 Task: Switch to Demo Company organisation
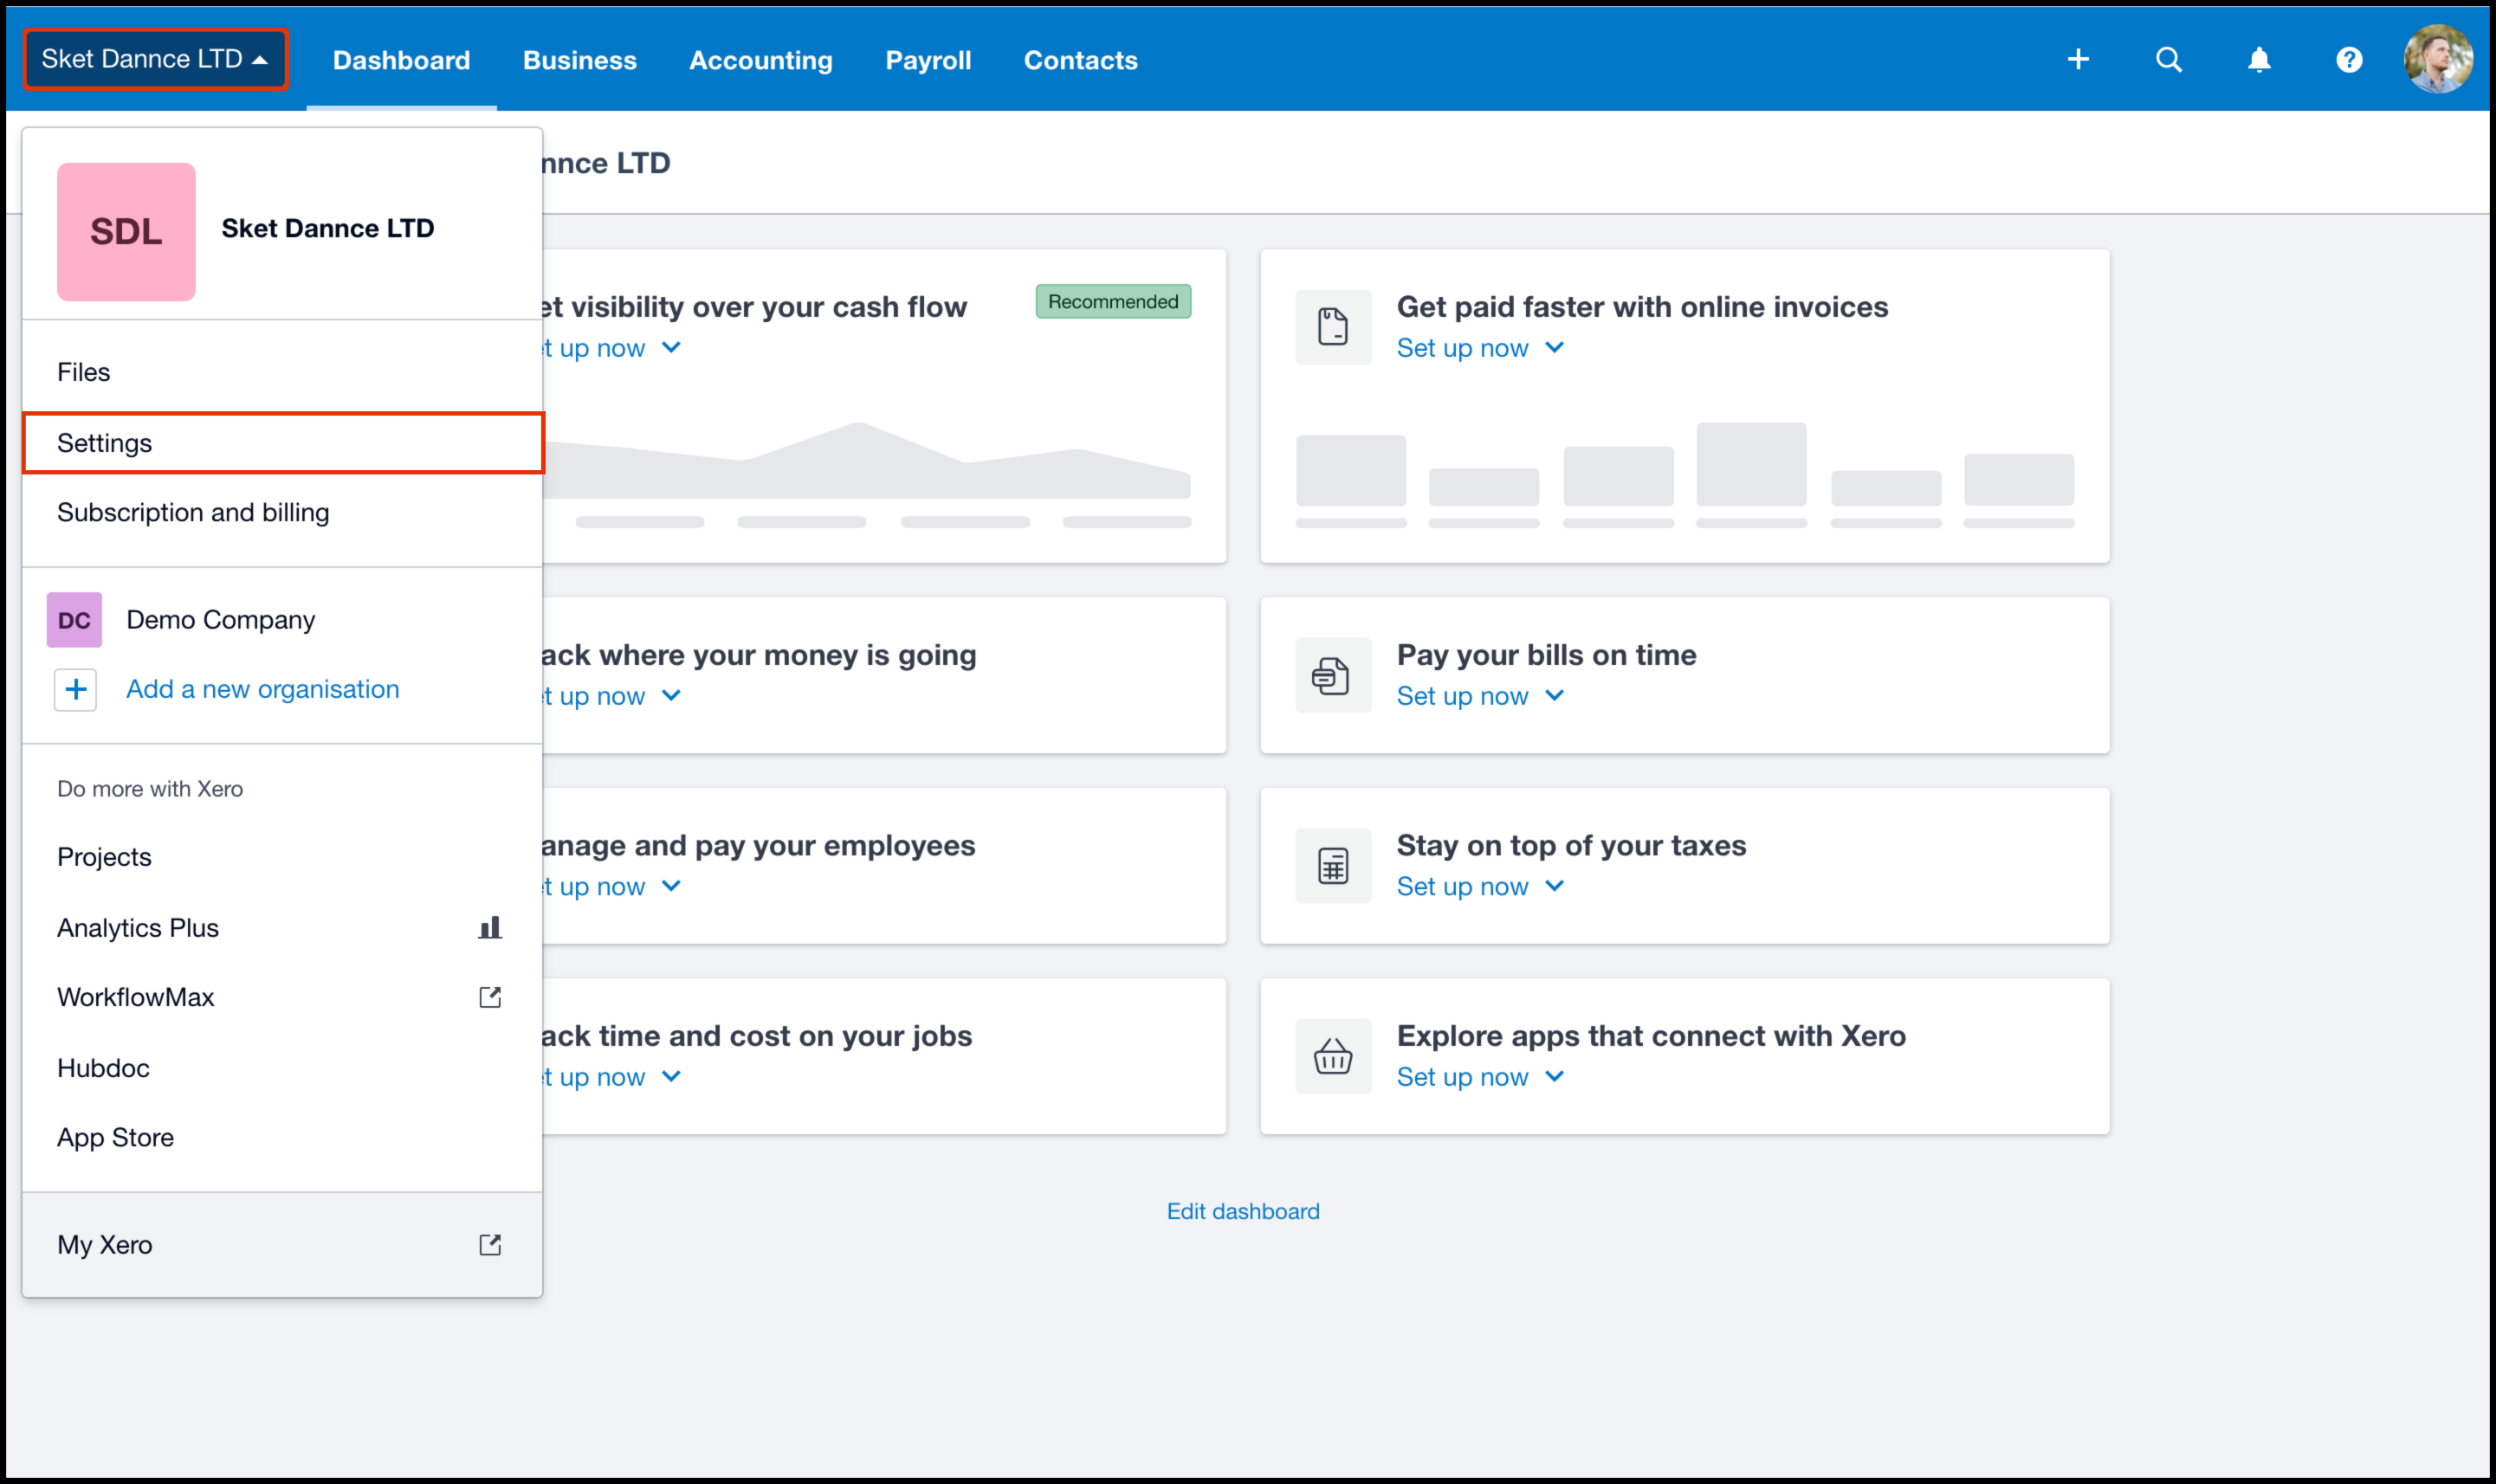coord(220,620)
